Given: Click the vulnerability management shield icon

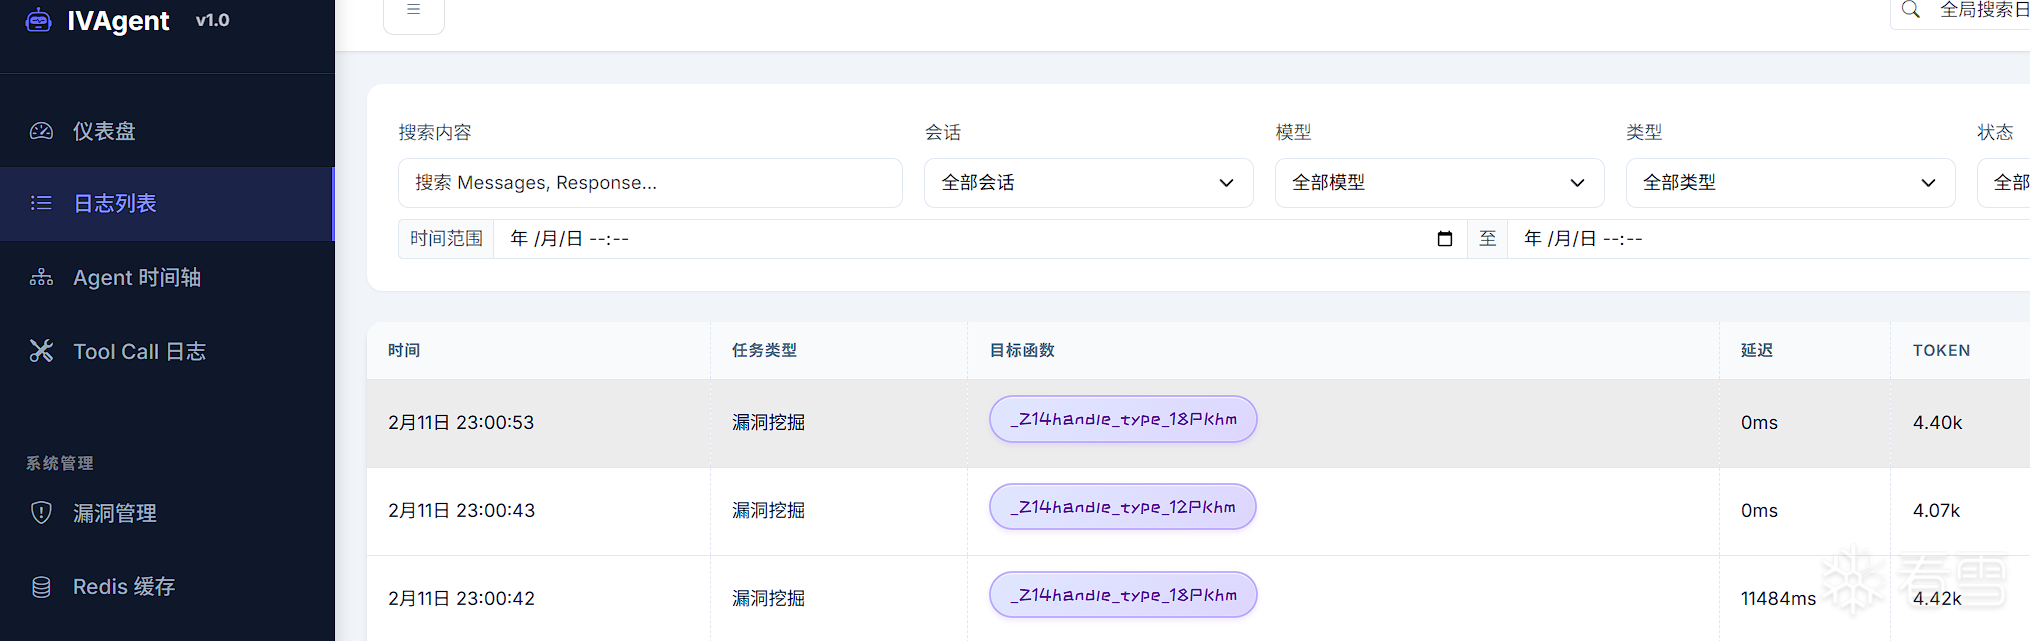Looking at the screenshot, I should click(x=41, y=513).
